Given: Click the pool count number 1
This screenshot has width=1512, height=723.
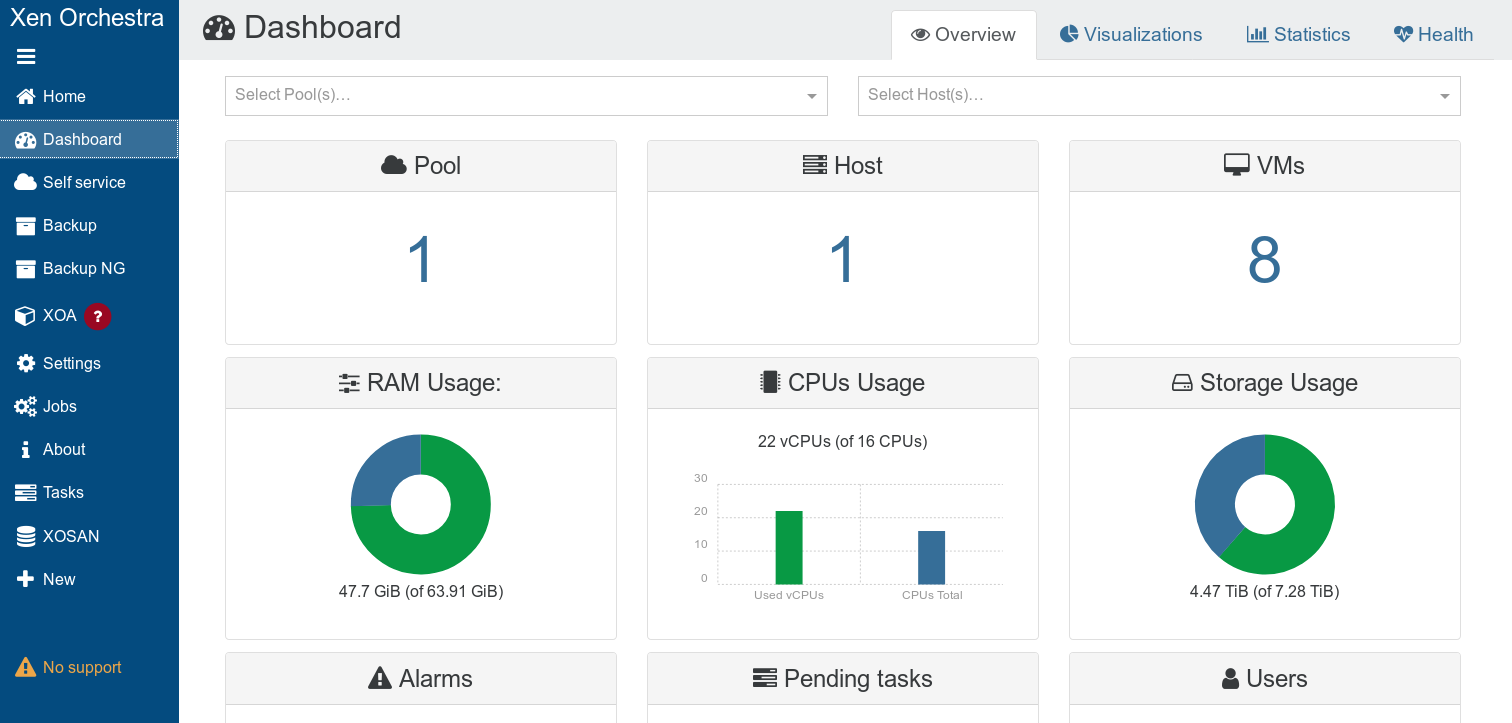Looking at the screenshot, I should coord(420,261).
